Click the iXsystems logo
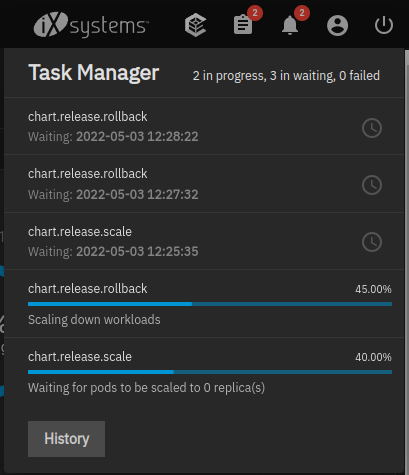The image size is (409, 475). (x=91, y=25)
